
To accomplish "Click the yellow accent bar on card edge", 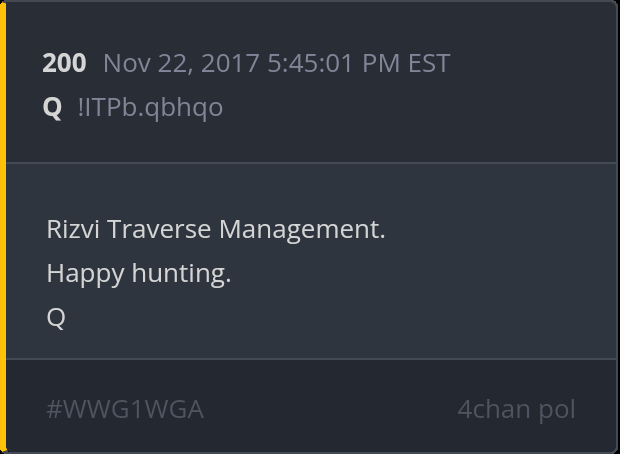I will coord(3,227).
